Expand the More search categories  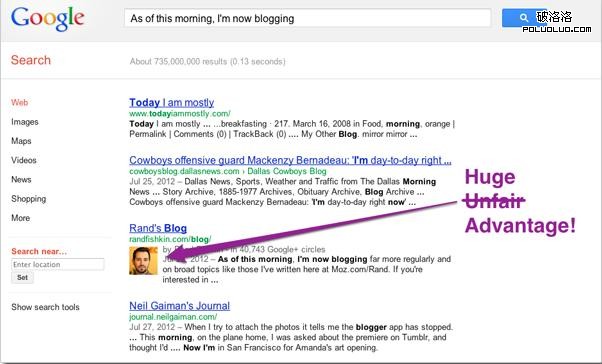[x=20, y=218]
